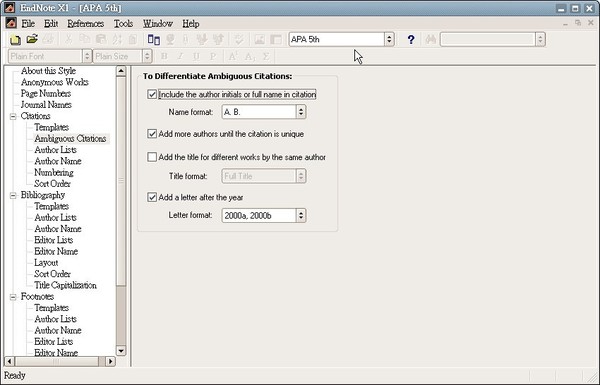This screenshot has width=600, height=385.
Task: Click the blue question mark Help icon
Action: (411, 39)
